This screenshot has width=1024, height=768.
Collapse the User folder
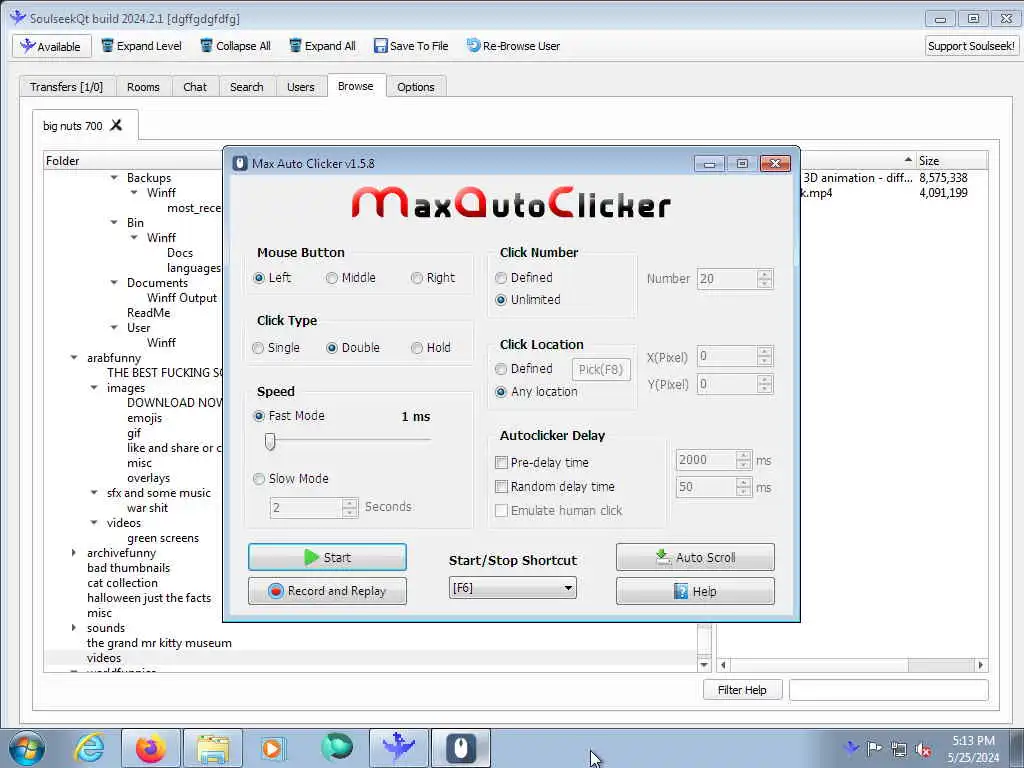[114, 328]
